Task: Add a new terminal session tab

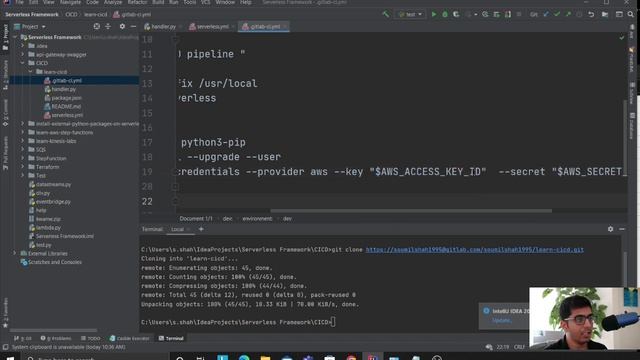Action: 201,229
